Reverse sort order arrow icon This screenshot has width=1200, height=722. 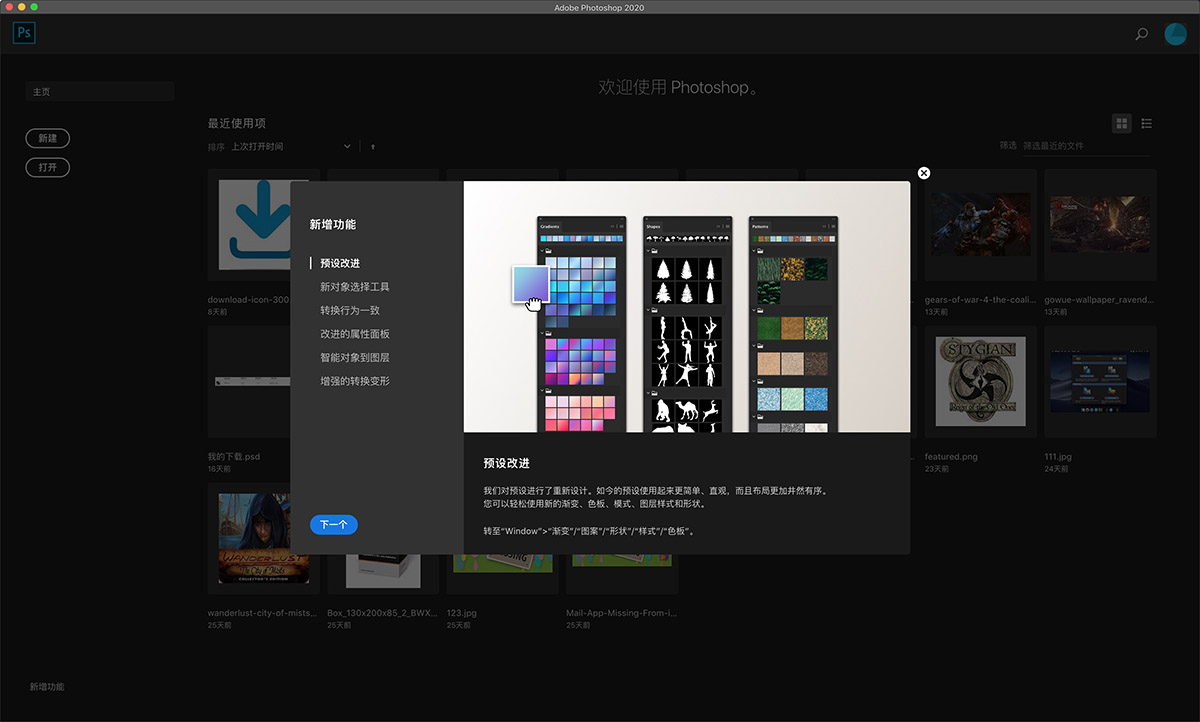point(373,146)
